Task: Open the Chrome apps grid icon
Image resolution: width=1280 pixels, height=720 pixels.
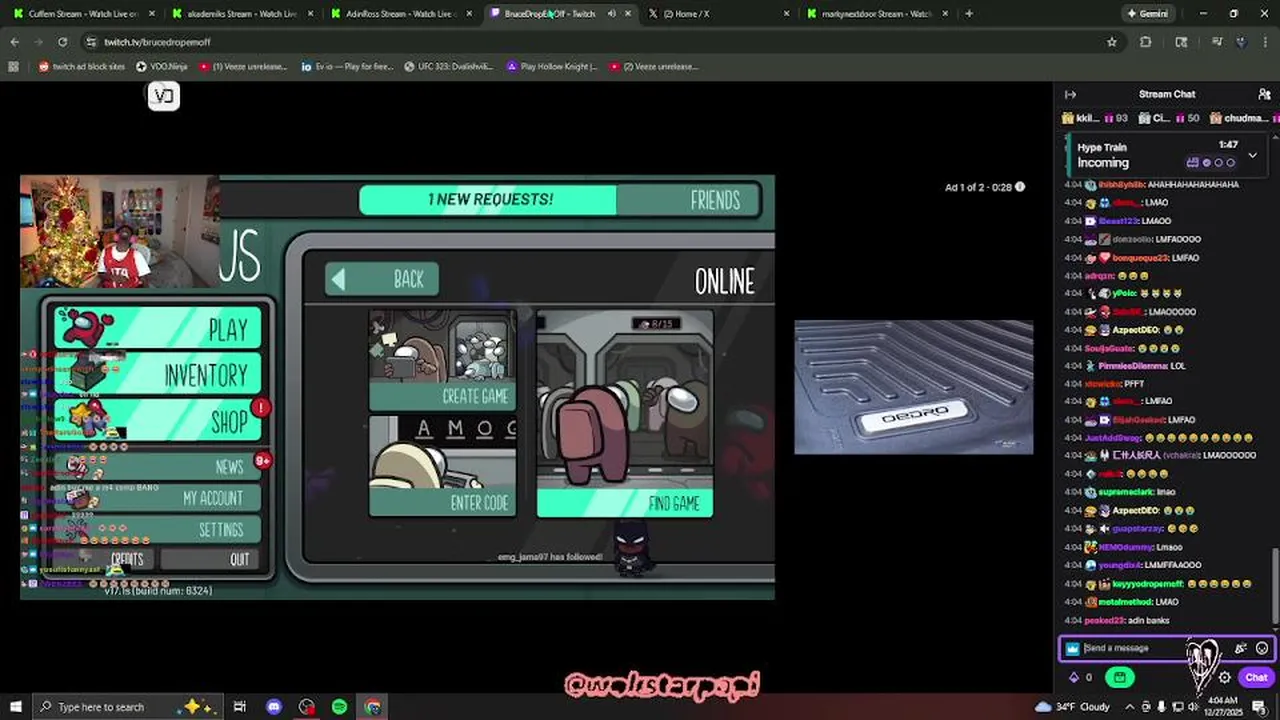Action: tap(13, 66)
